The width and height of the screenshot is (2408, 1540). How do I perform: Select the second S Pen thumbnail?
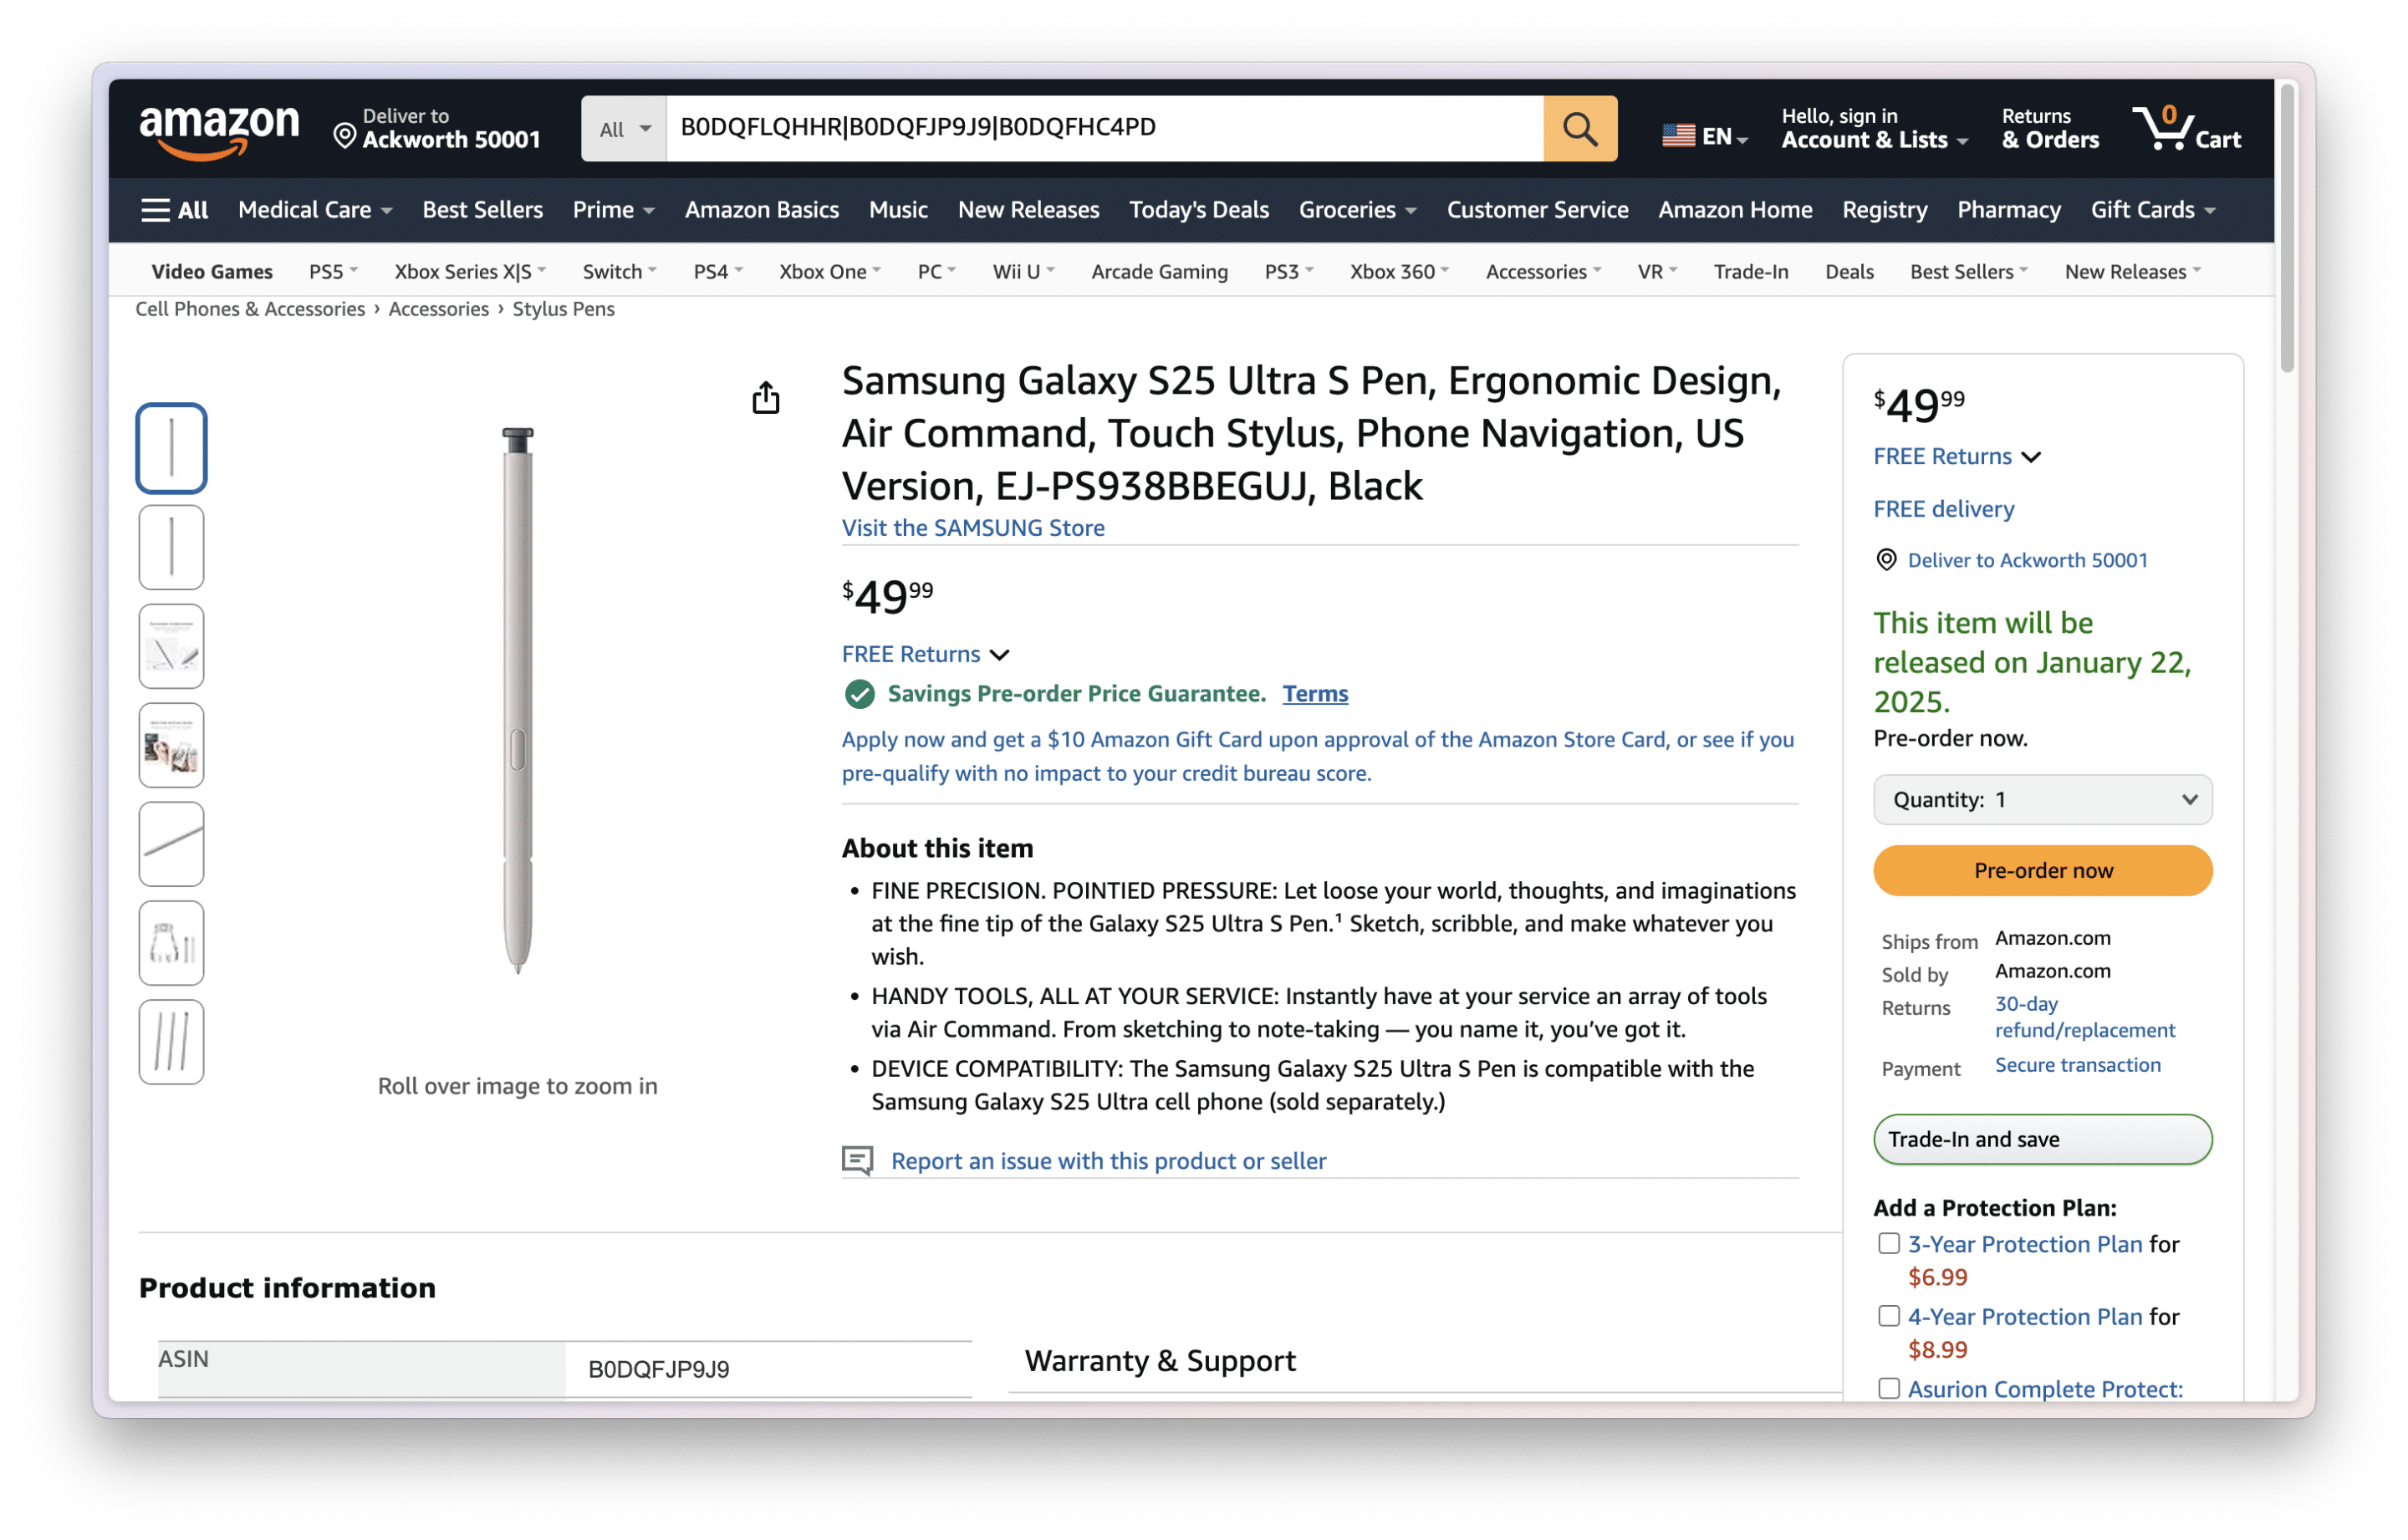click(x=171, y=547)
